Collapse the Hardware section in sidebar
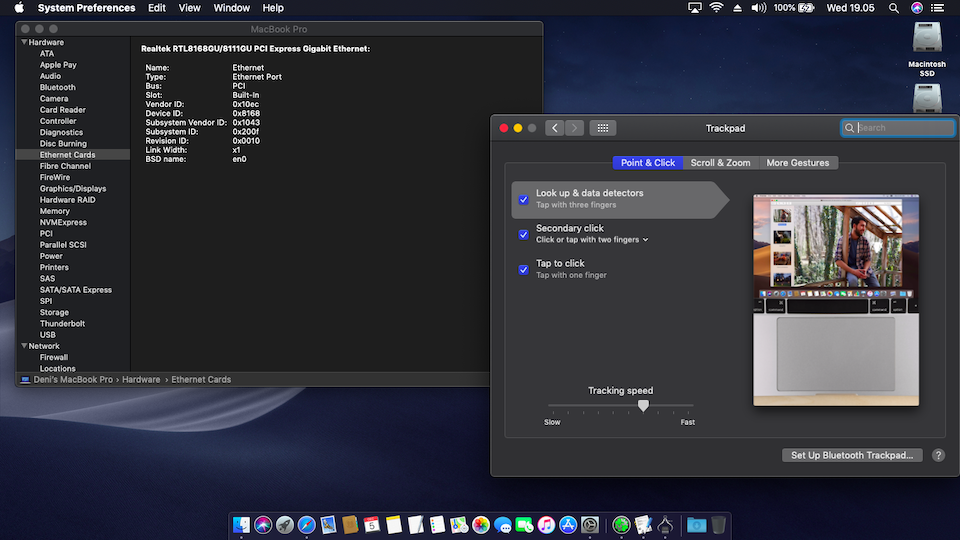Viewport: 960px width, 540px height. pyautogui.click(x=22, y=43)
